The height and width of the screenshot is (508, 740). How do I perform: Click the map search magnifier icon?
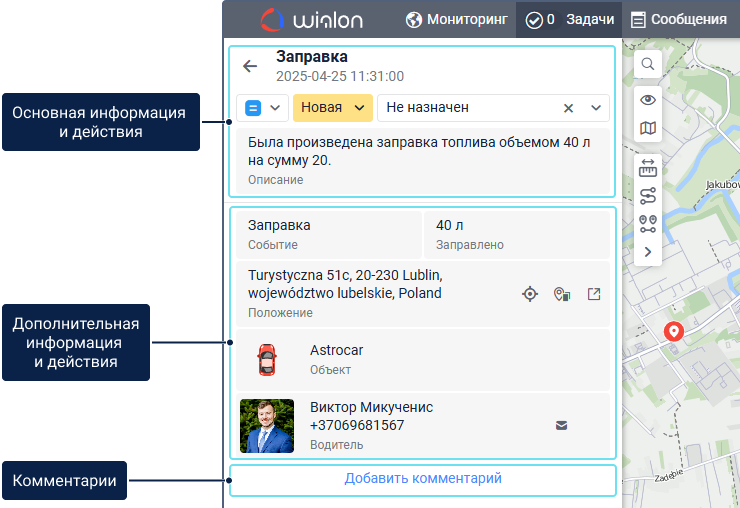(648, 64)
